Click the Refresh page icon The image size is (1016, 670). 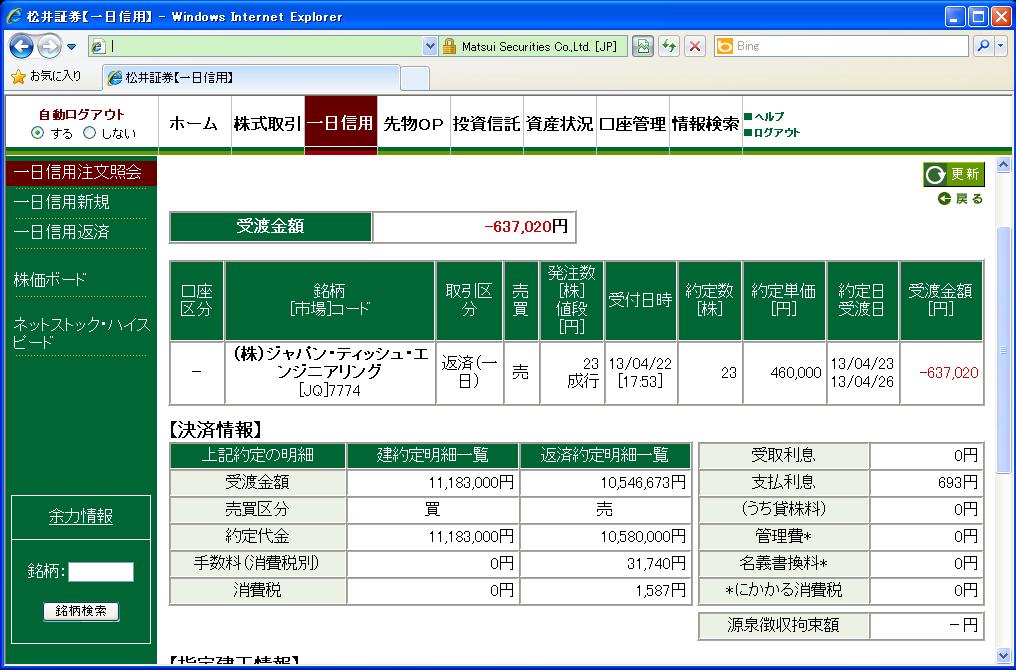click(x=669, y=46)
